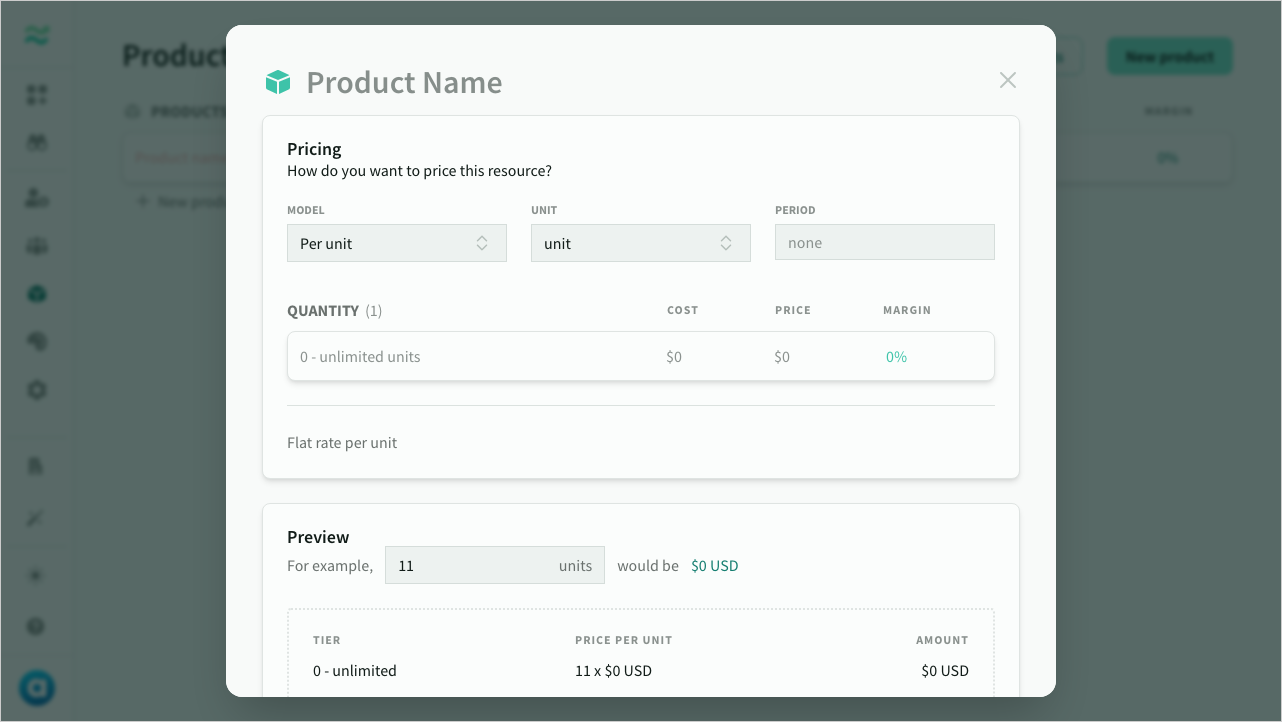1282x722 pixels.
Task: Click the green 0% margin value
Action: pos(896,357)
